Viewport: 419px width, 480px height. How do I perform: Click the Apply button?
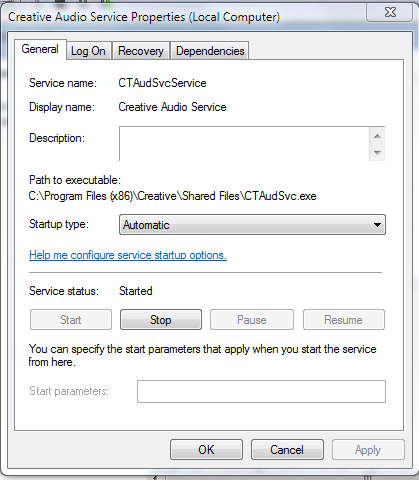(x=368, y=450)
